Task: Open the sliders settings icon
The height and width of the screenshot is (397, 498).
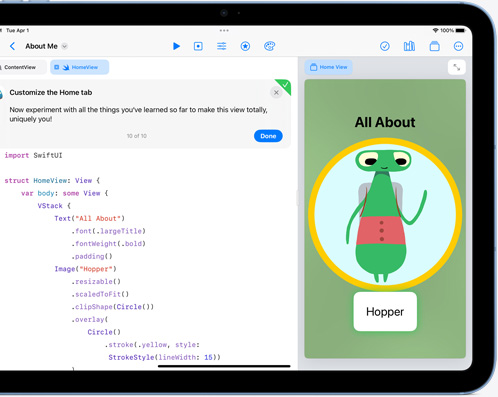Action: tap(222, 46)
